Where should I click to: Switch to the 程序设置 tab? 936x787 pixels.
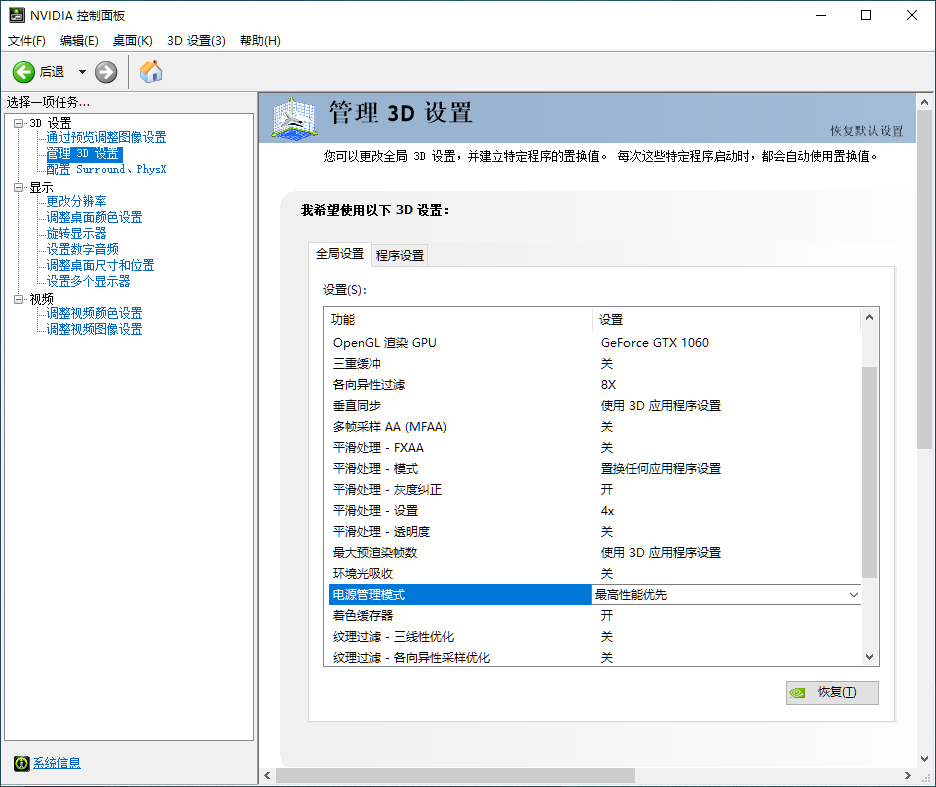[x=400, y=256]
